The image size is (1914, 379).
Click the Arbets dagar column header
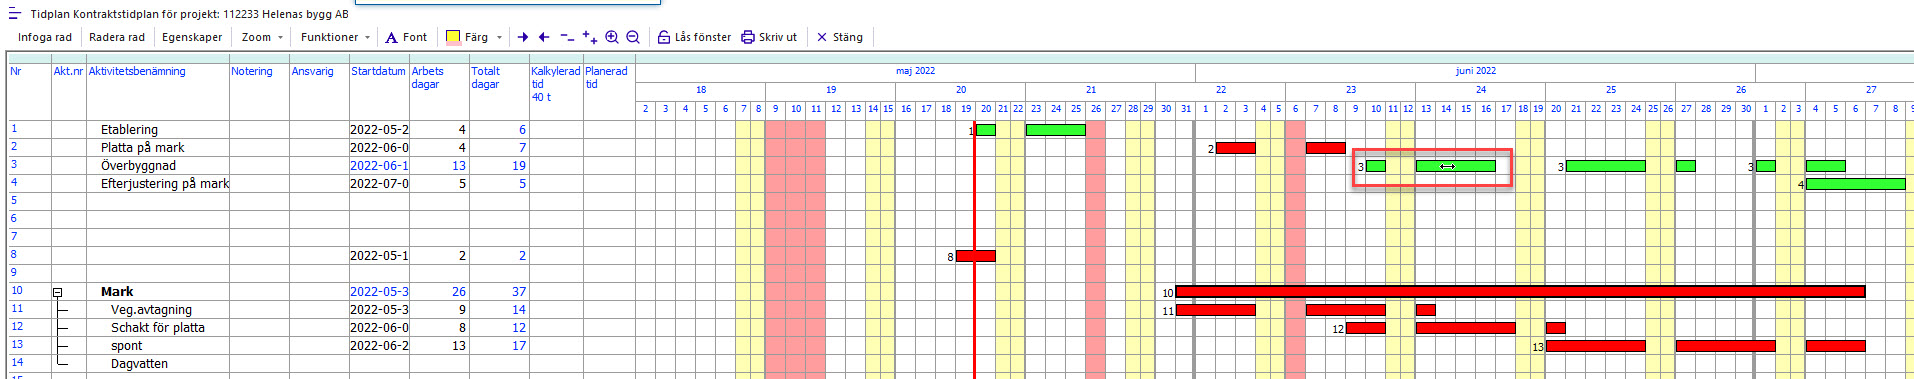(427, 77)
